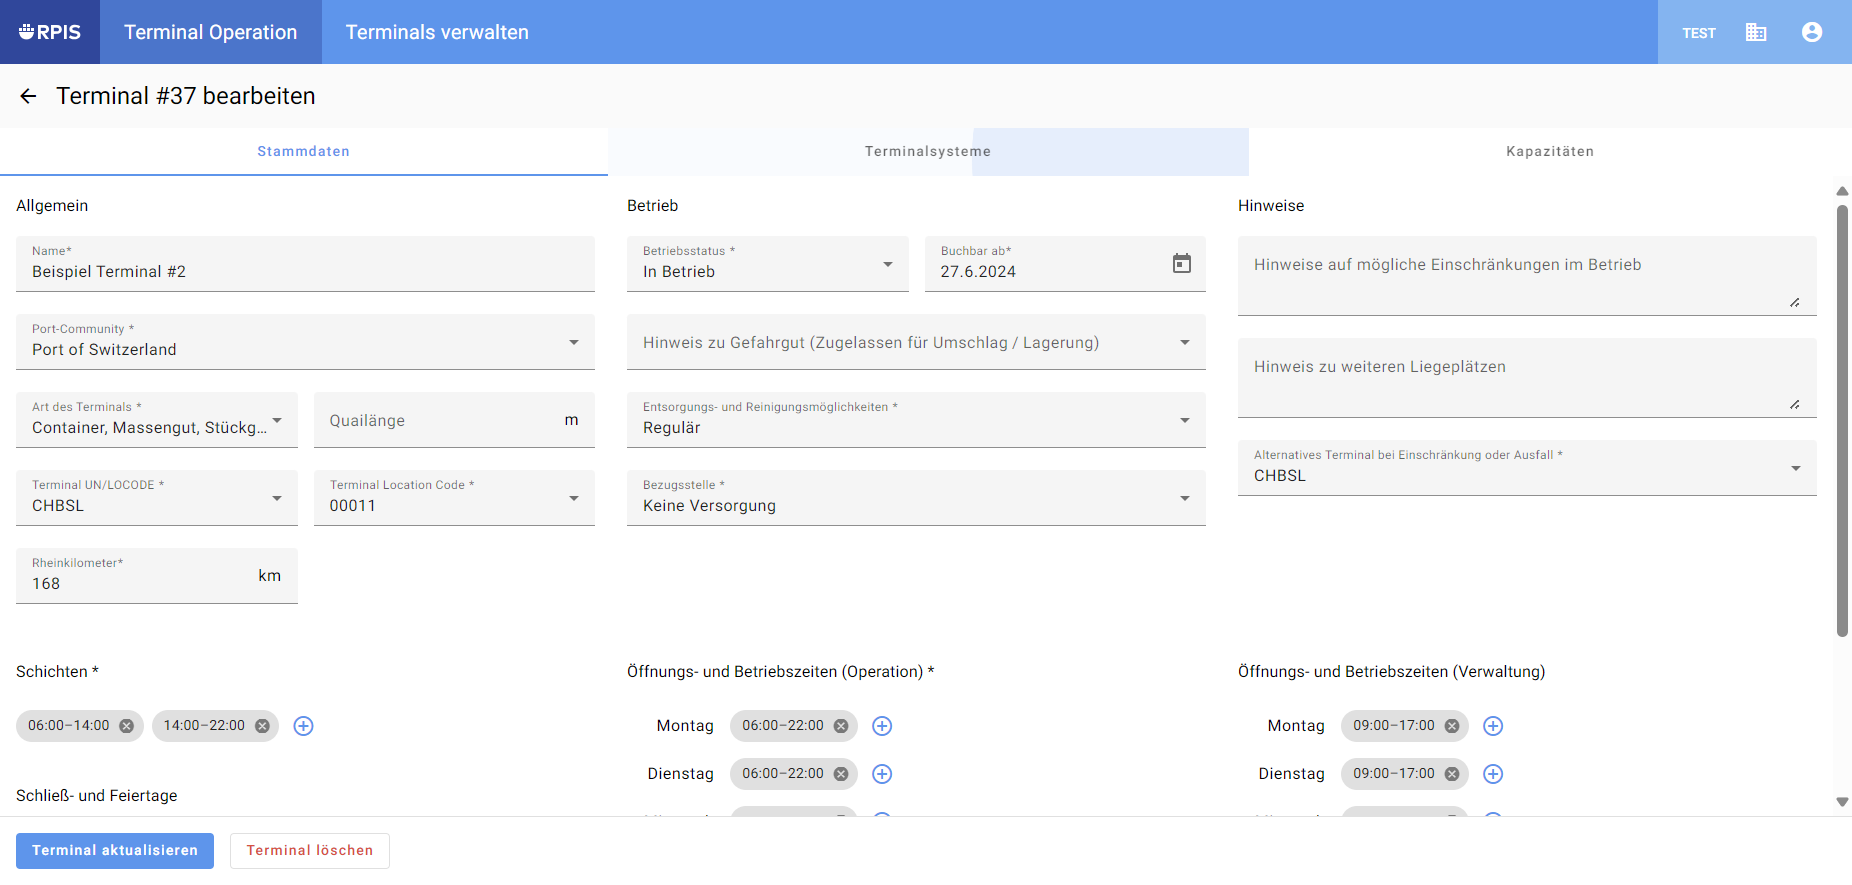The height and width of the screenshot is (885, 1852).
Task: Switch to the Kapazitäten tab
Action: pyautogui.click(x=1550, y=152)
